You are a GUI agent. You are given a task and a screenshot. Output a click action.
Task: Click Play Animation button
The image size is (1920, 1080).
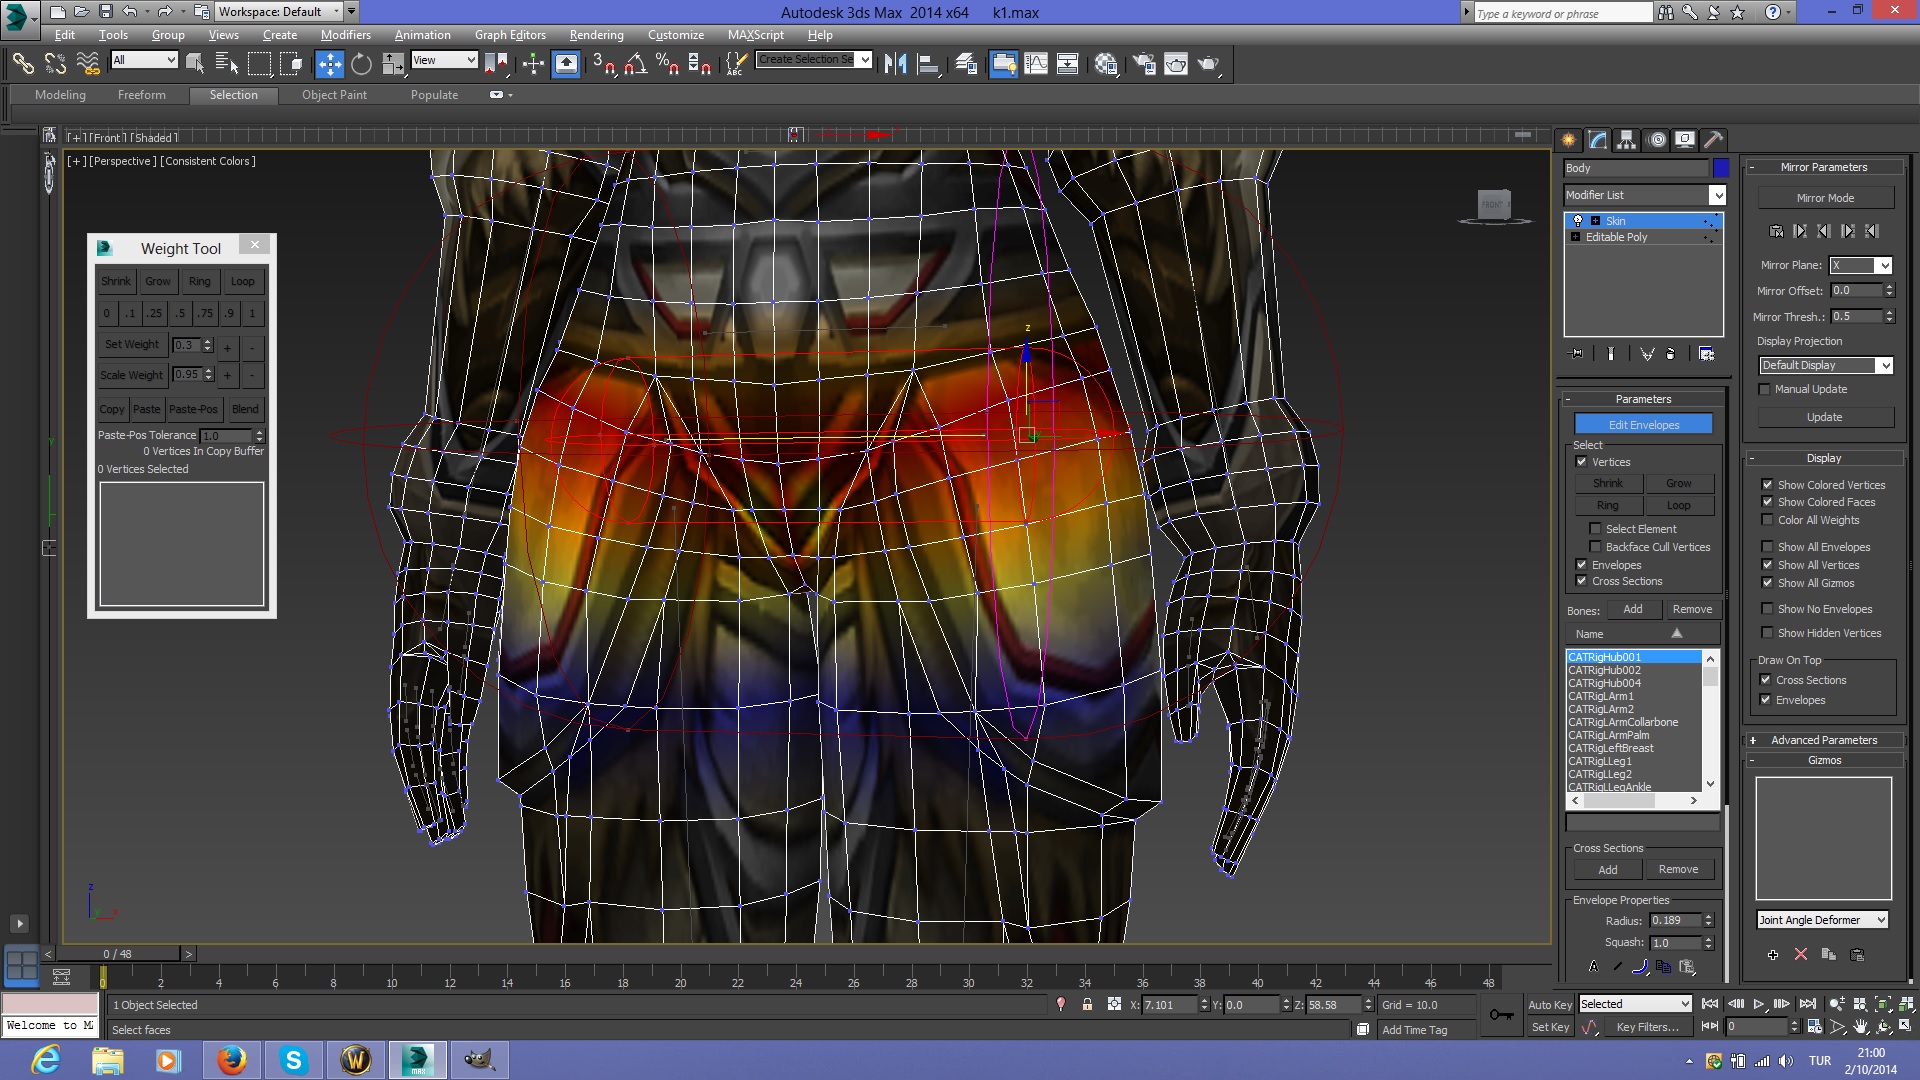click(1759, 1004)
